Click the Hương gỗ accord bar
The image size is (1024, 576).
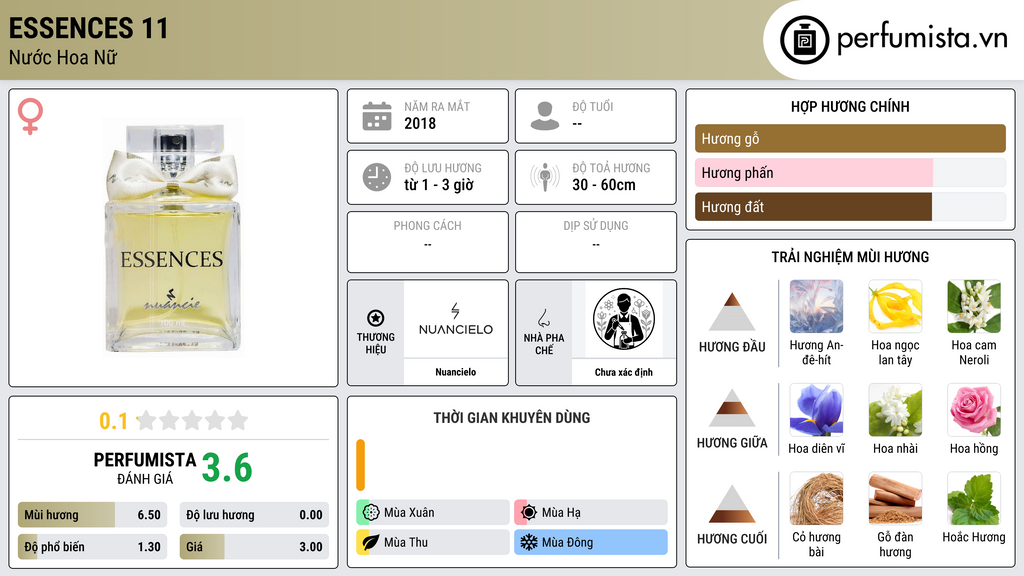coord(850,138)
